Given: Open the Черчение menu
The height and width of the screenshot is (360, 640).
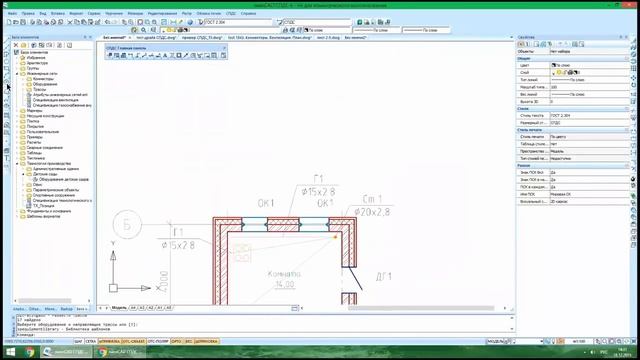Looking at the screenshot, I should pos(113,13).
